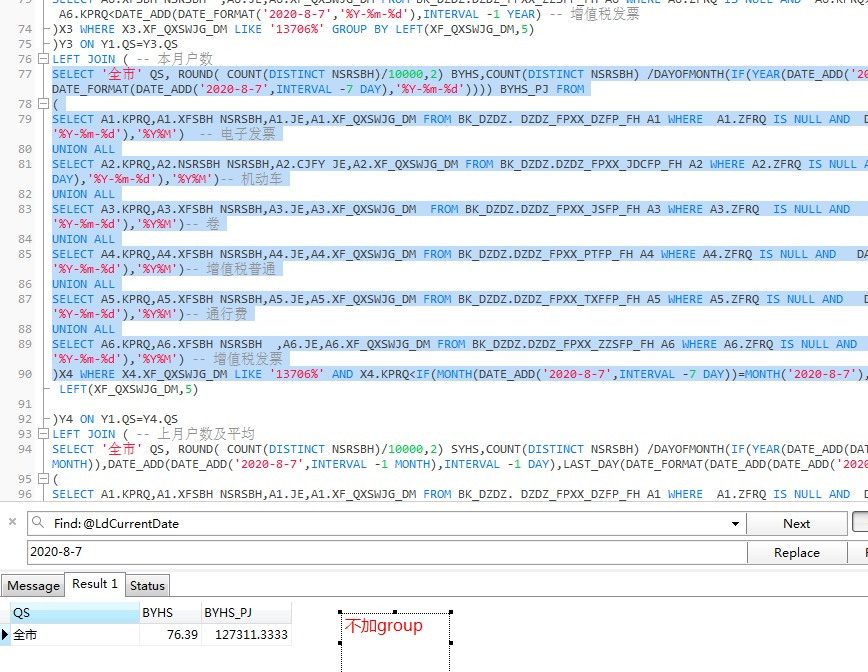Screen dimensions: 868x672
Task: Open the Status tab
Action: (147, 585)
